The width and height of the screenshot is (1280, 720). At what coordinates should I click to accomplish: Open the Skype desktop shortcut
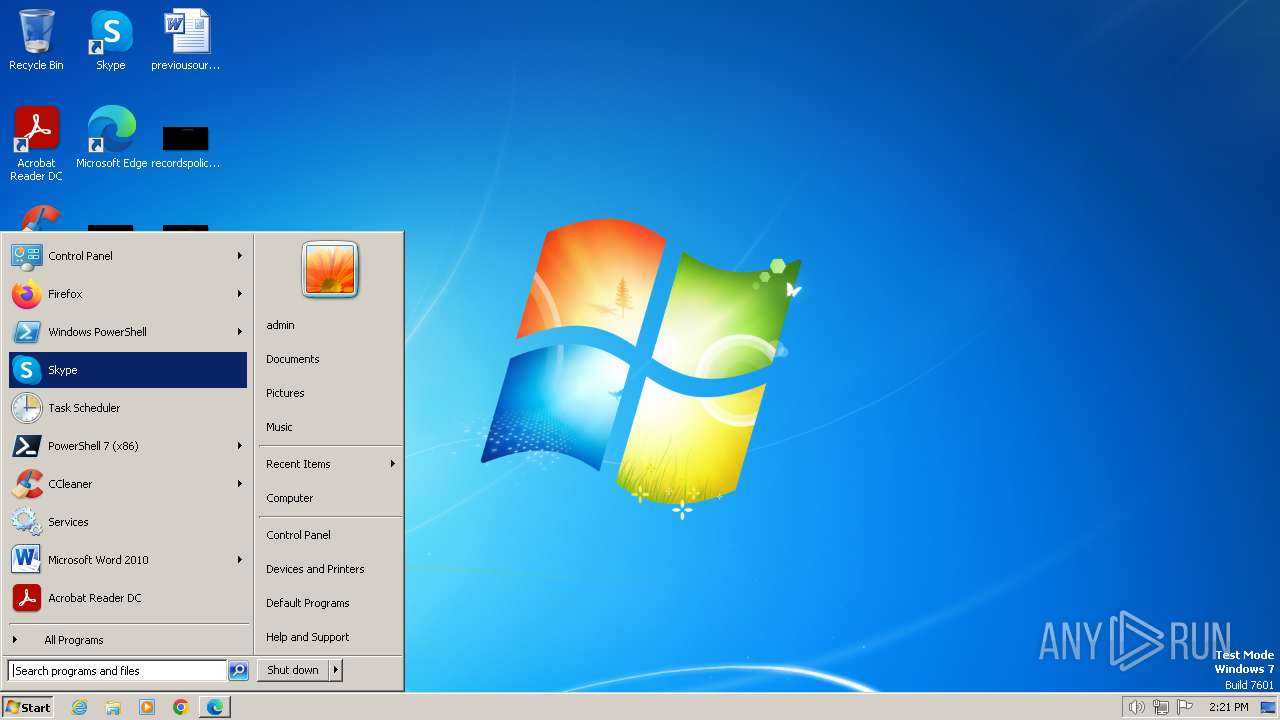(111, 40)
